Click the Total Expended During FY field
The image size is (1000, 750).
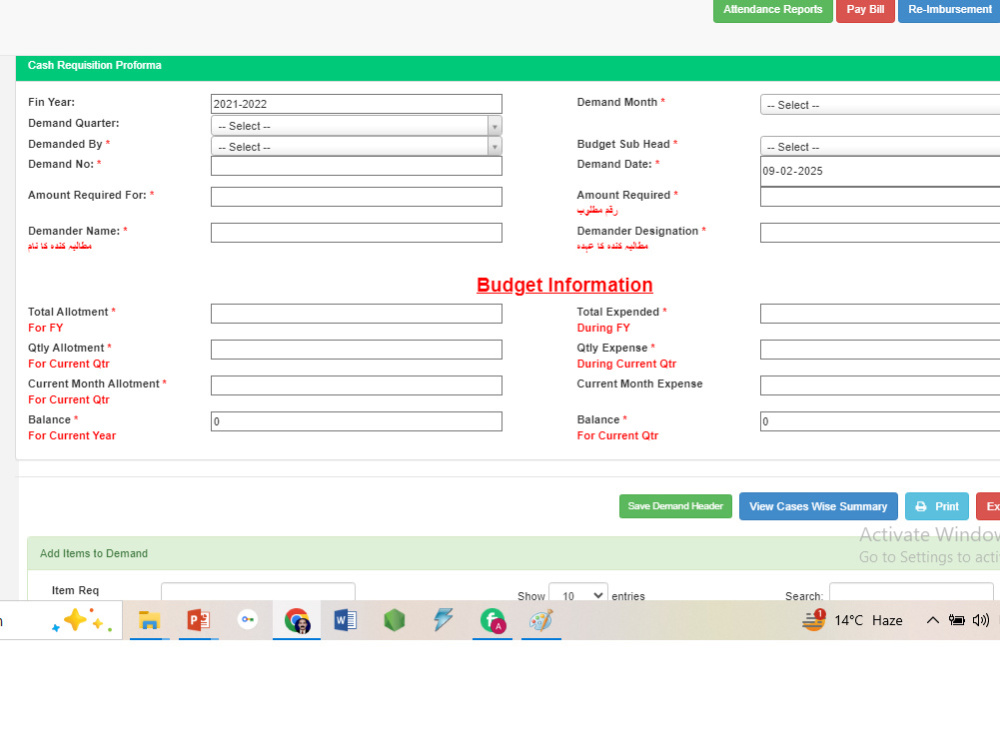(x=880, y=313)
